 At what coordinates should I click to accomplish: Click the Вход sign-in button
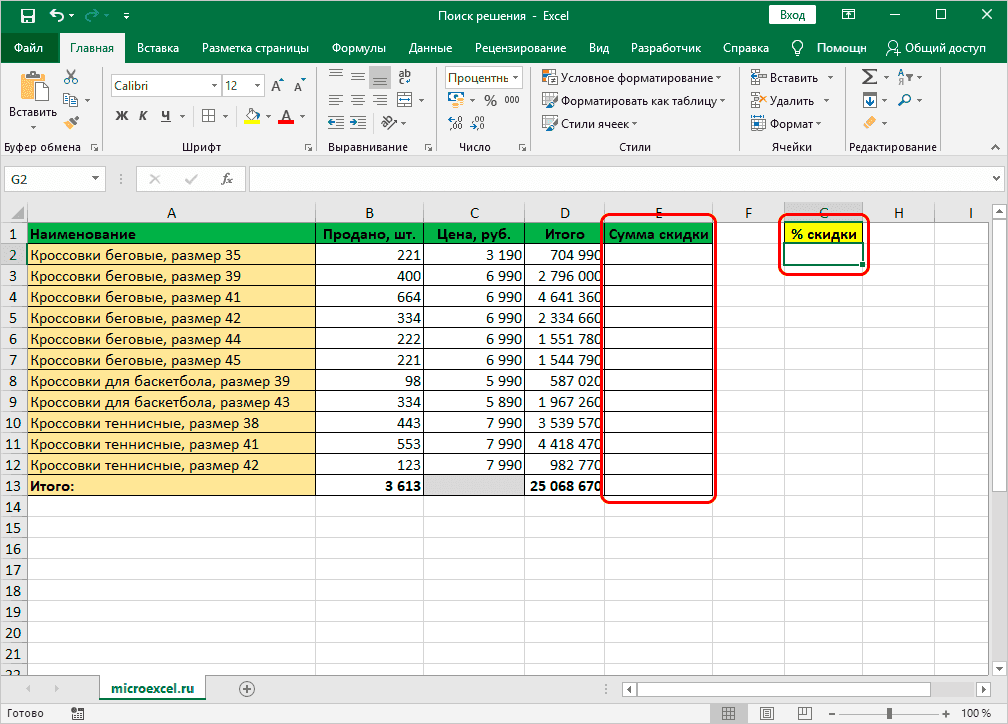(792, 15)
